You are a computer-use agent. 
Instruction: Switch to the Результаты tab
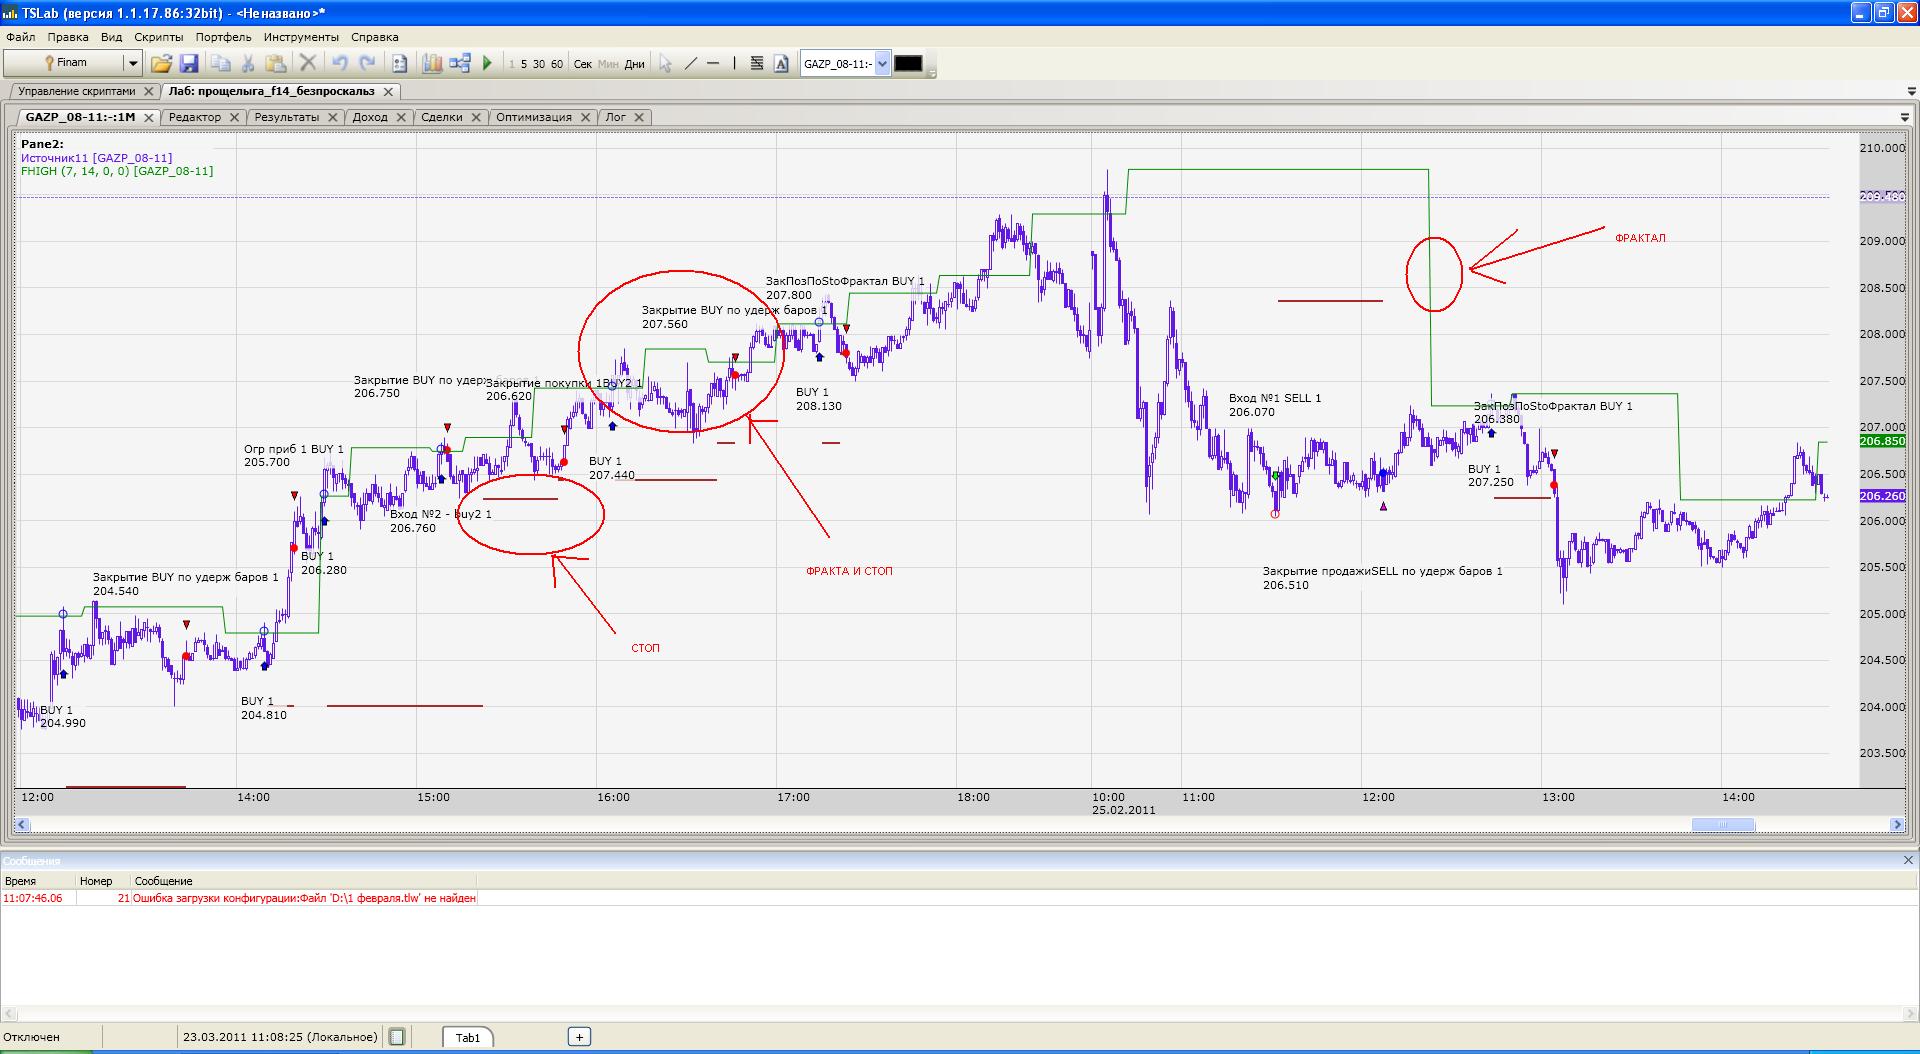[x=287, y=117]
